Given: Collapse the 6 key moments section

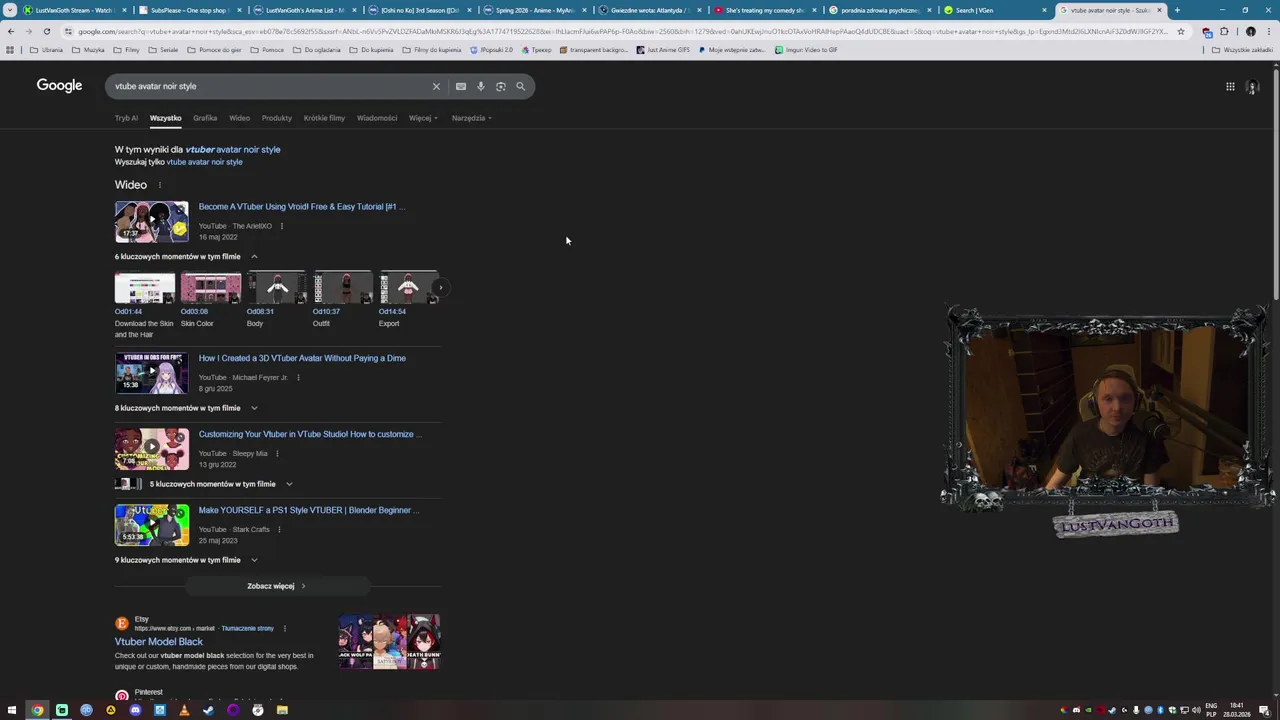Looking at the screenshot, I should (x=254, y=257).
